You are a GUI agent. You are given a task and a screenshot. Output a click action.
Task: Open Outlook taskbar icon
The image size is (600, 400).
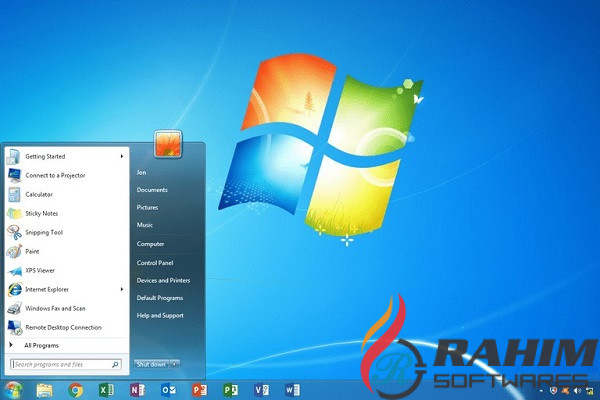tap(168, 389)
